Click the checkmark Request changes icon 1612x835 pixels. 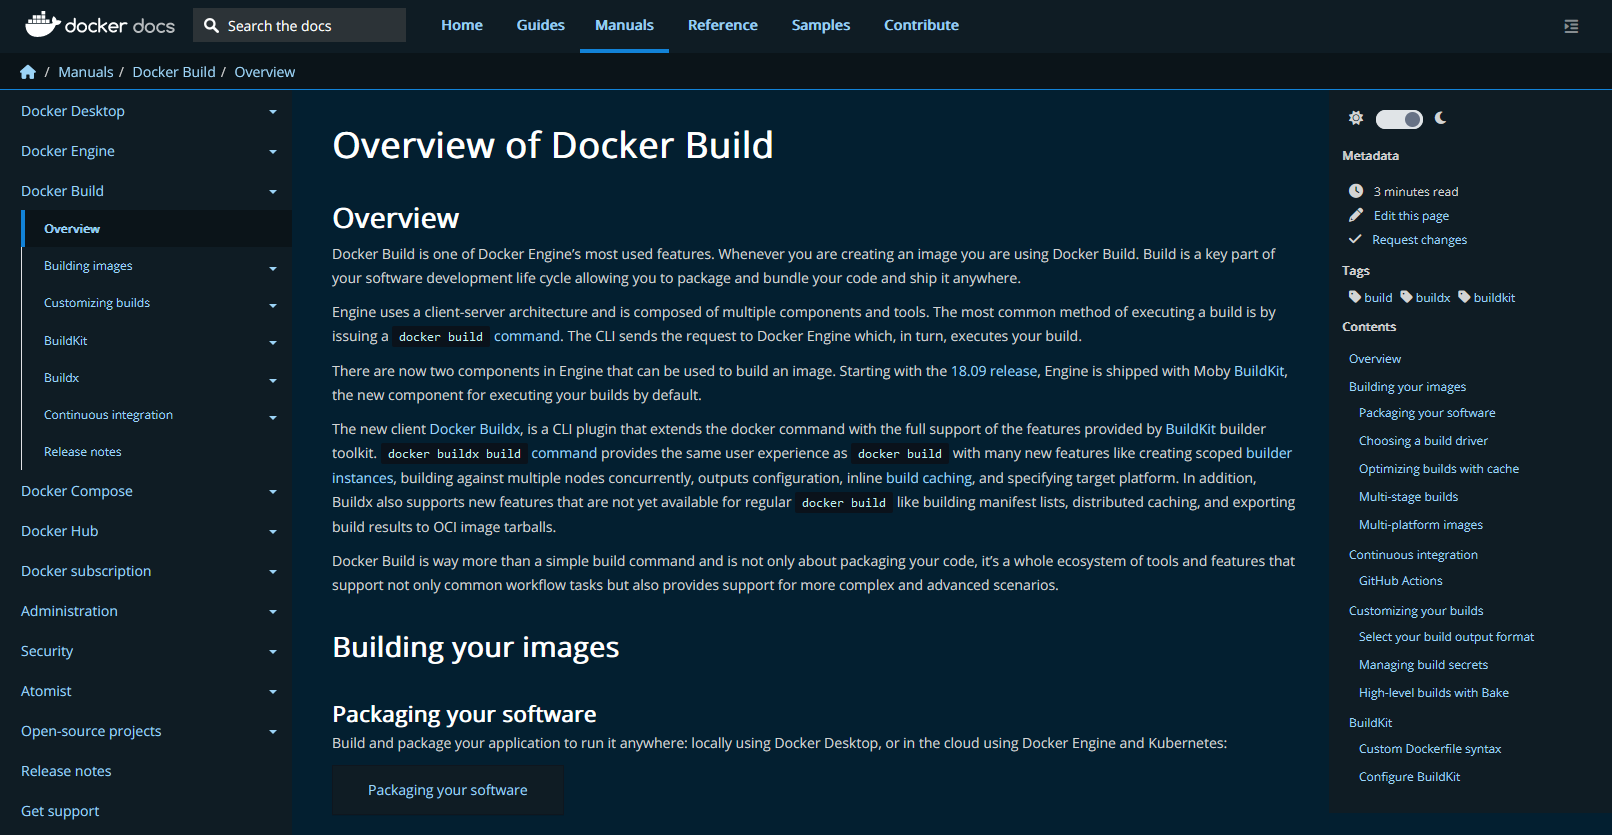click(1356, 239)
